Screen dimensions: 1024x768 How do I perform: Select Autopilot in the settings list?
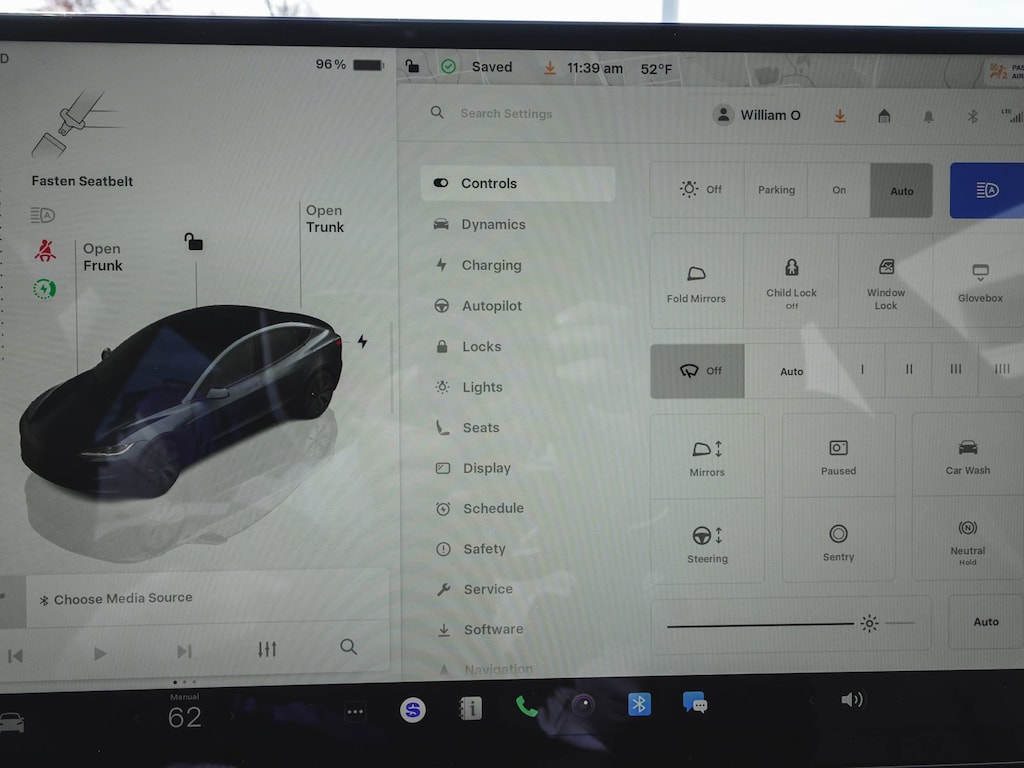491,306
